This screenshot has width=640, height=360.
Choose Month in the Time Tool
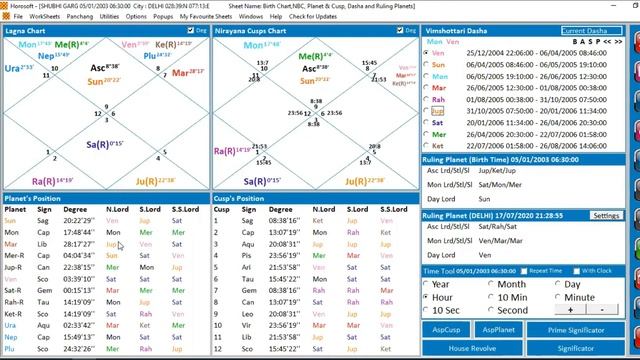[x=491, y=284]
